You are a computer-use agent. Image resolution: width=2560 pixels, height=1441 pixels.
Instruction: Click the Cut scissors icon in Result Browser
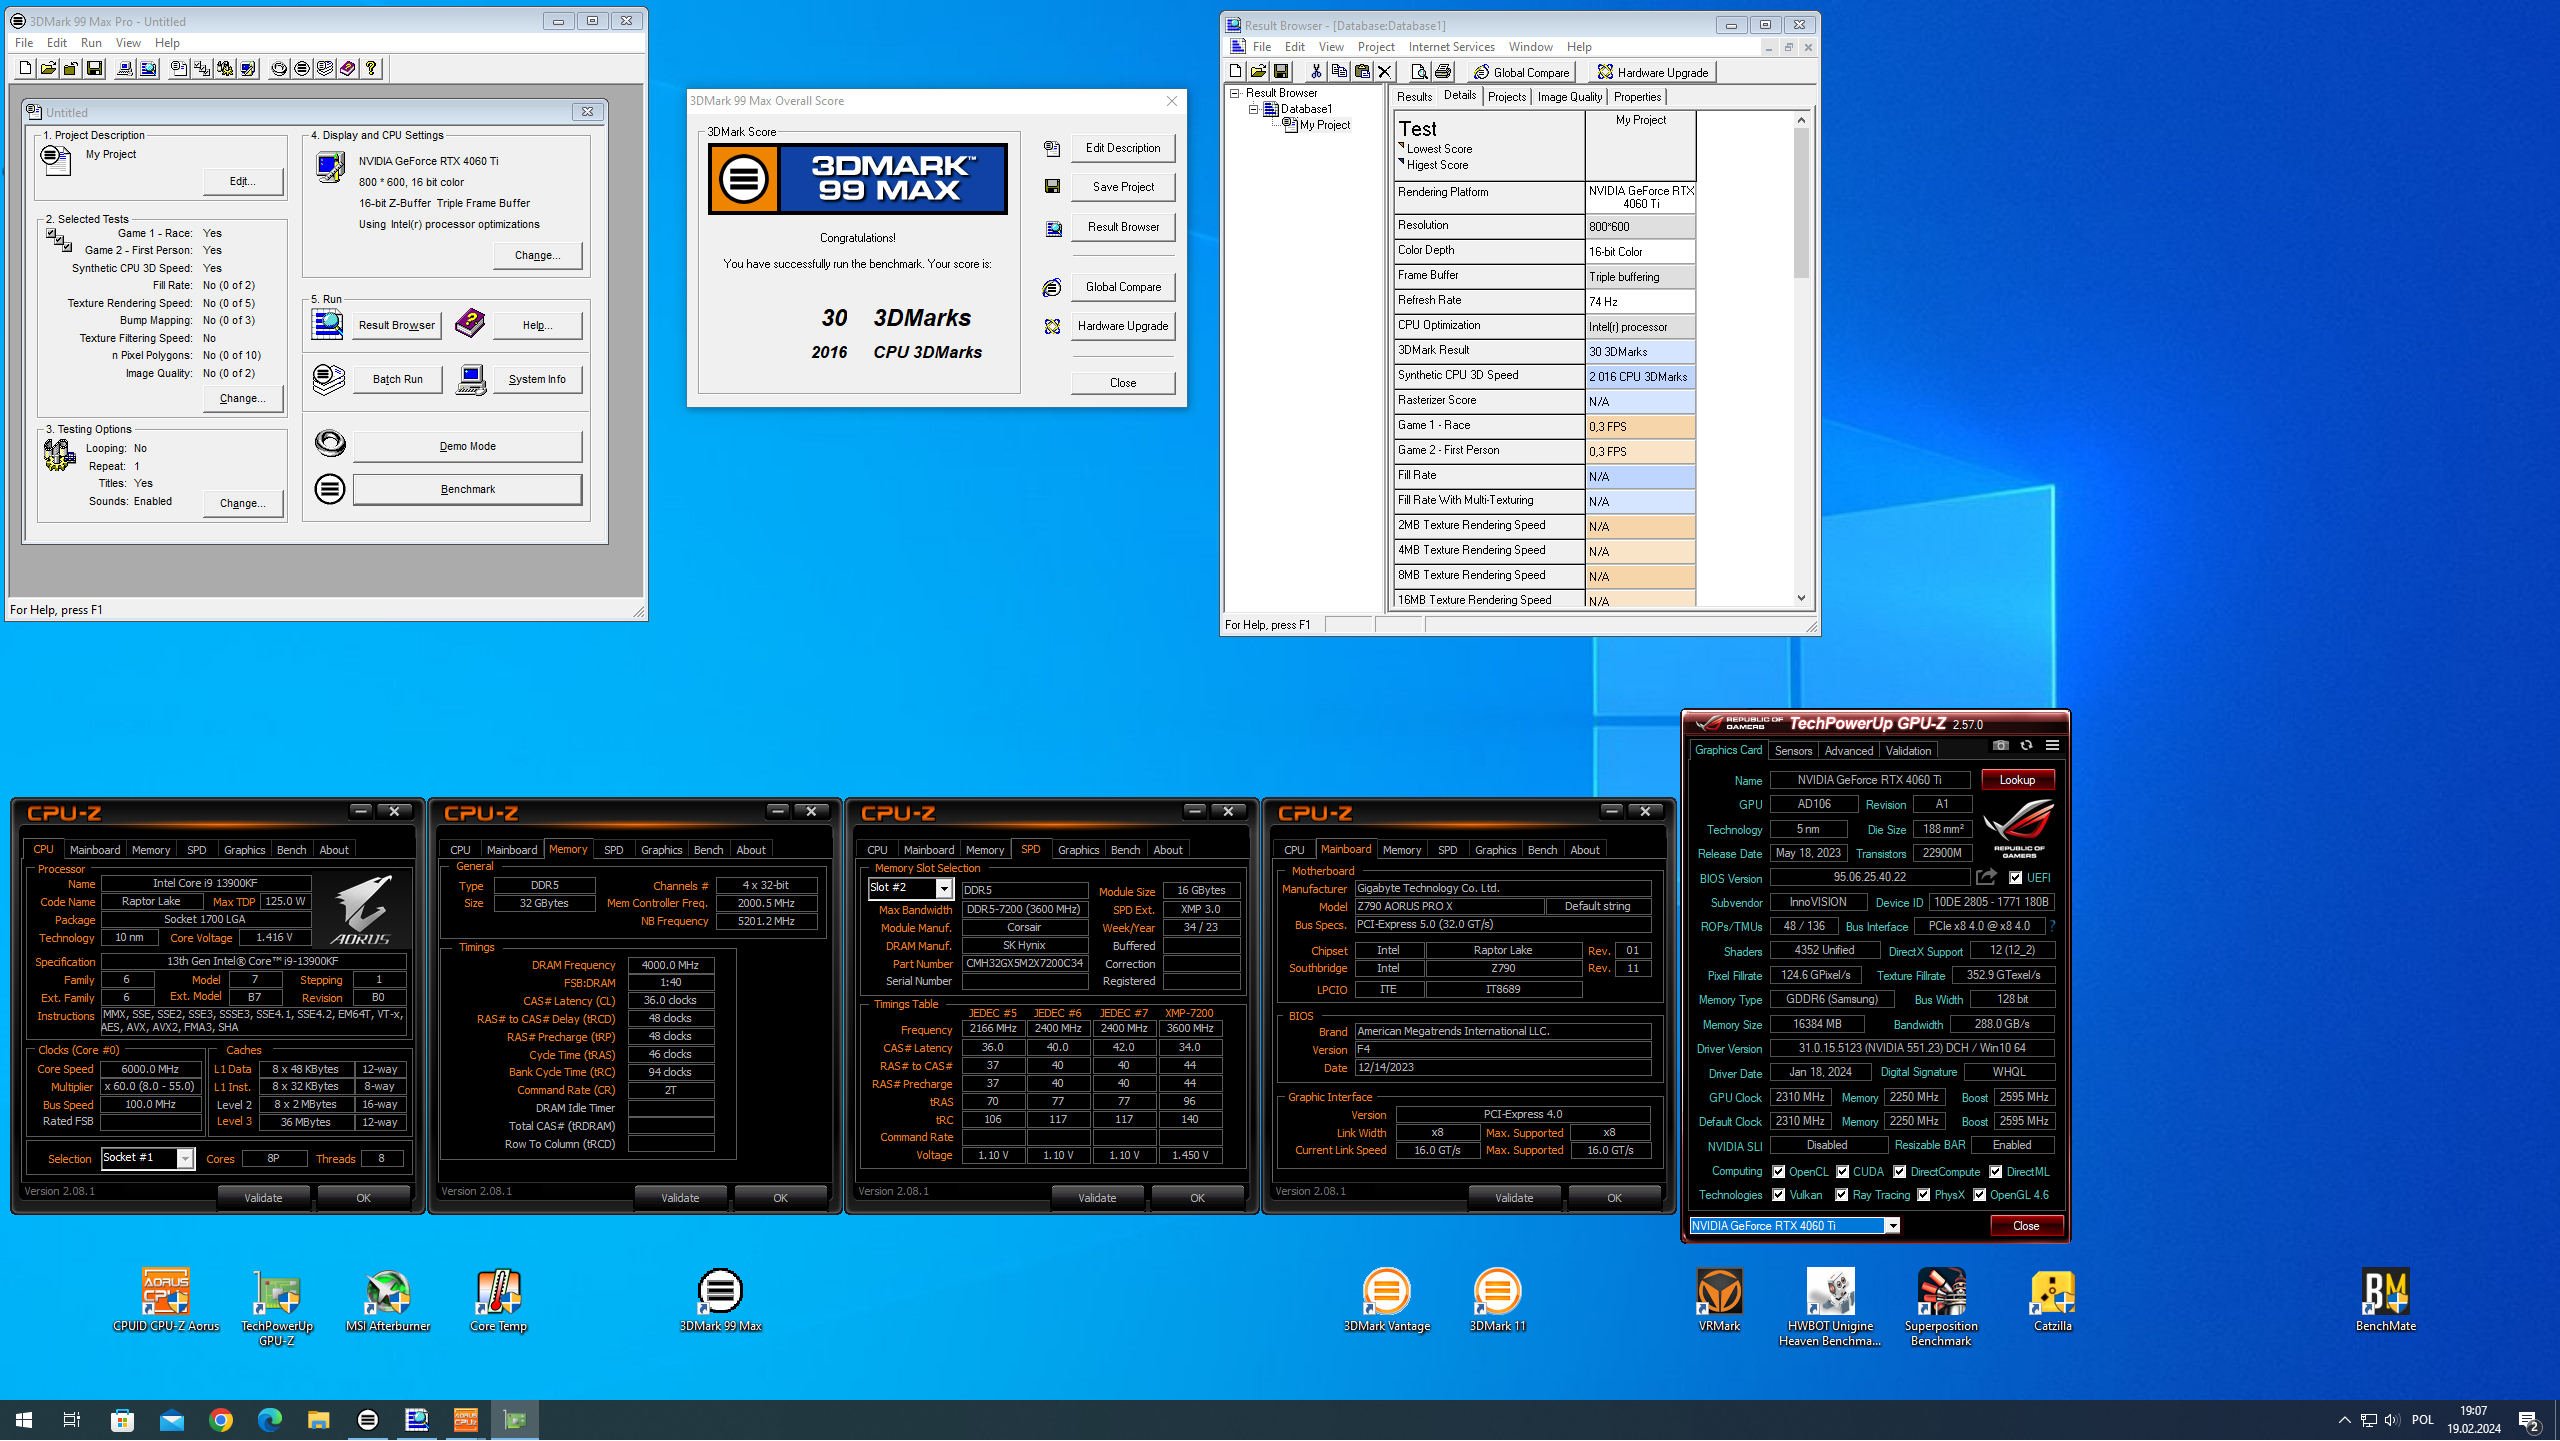pos(1316,71)
